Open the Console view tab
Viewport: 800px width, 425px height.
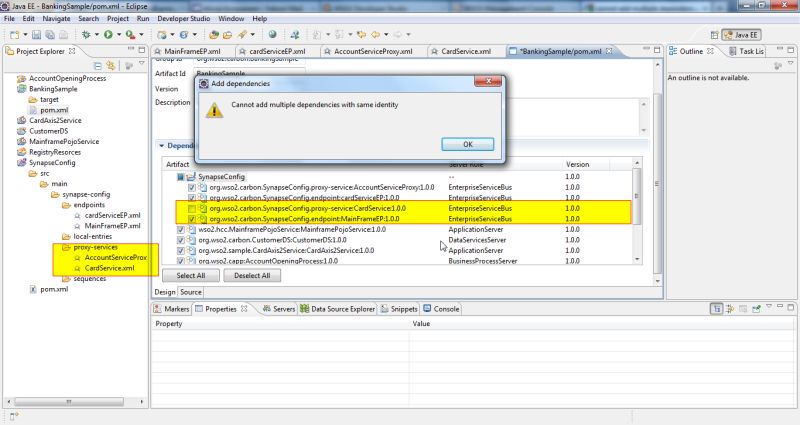pyautogui.click(x=441, y=309)
